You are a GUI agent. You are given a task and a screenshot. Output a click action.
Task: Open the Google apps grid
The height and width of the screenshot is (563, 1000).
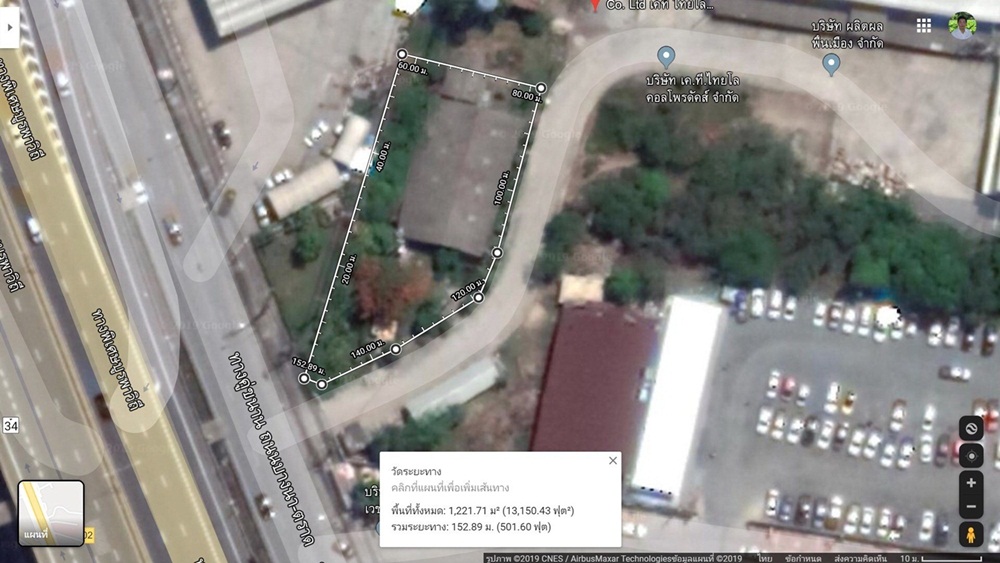coord(923,25)
